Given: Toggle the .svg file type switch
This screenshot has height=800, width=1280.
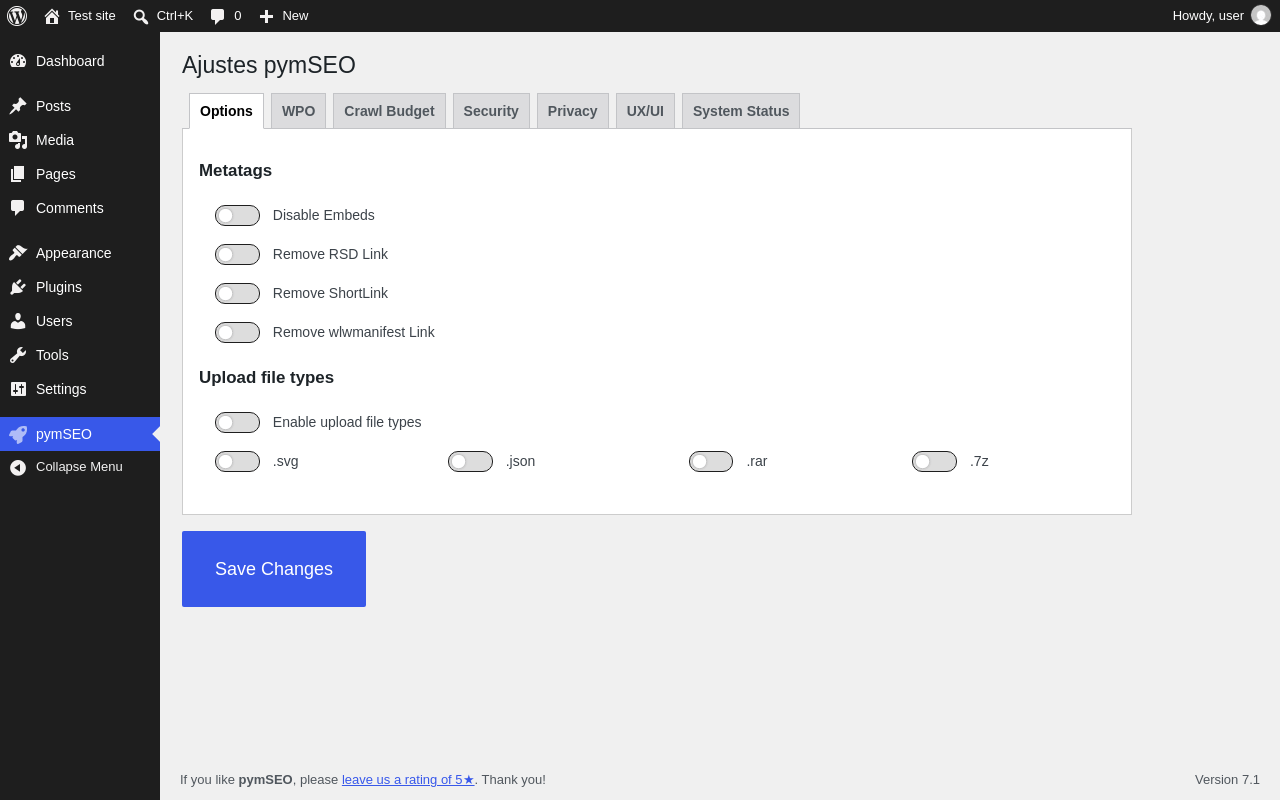Looking at the screenshot, I should [237, 461].
